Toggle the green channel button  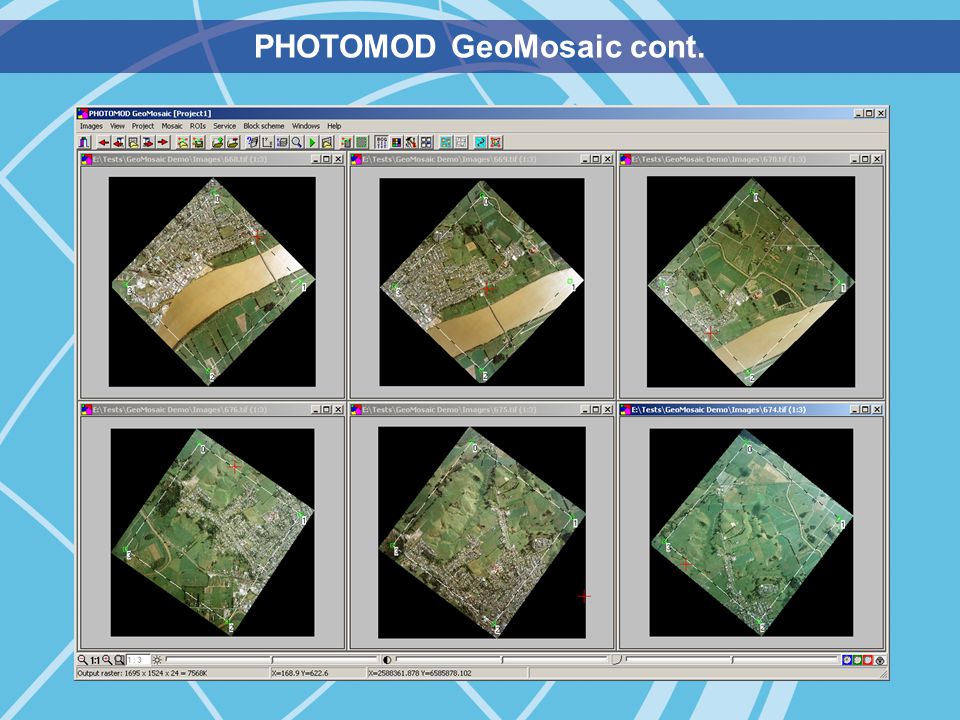(858, 660)
